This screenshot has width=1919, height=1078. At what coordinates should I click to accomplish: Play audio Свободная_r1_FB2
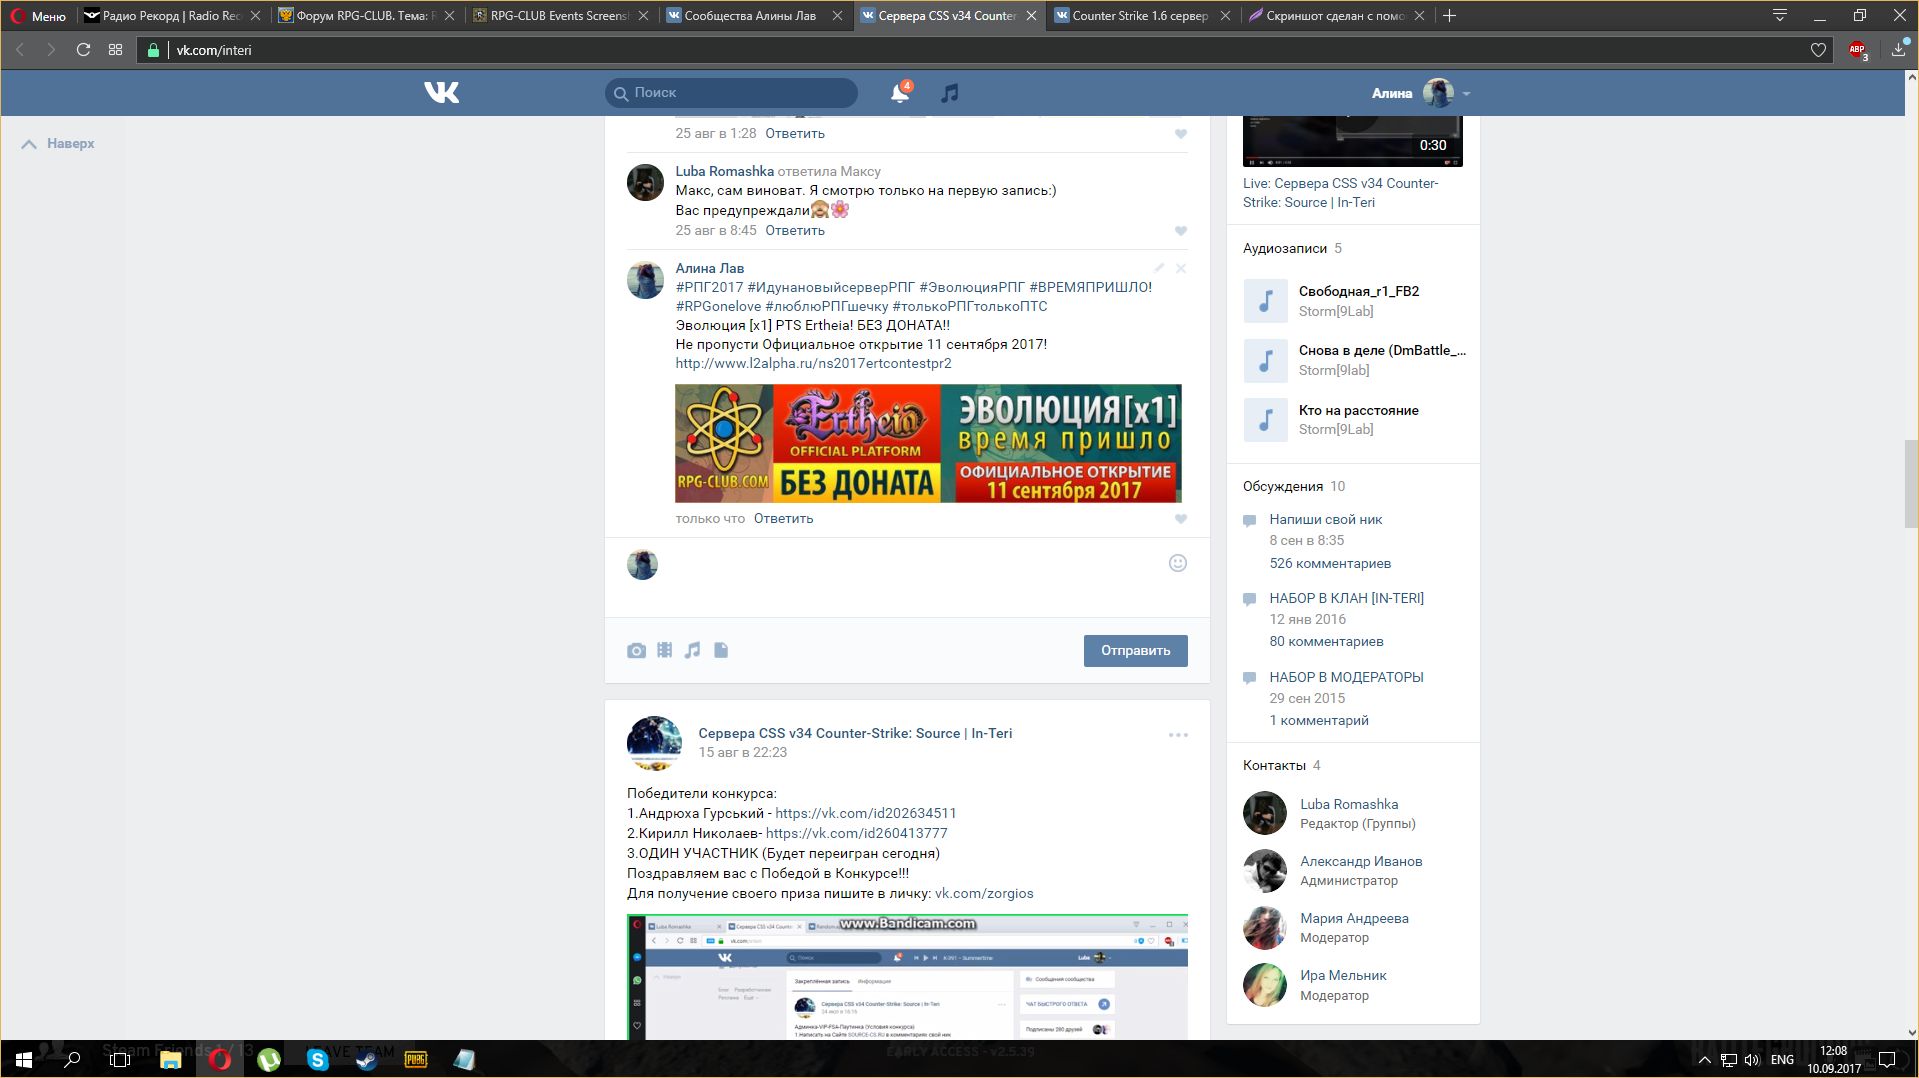[x=1265, y=301]
